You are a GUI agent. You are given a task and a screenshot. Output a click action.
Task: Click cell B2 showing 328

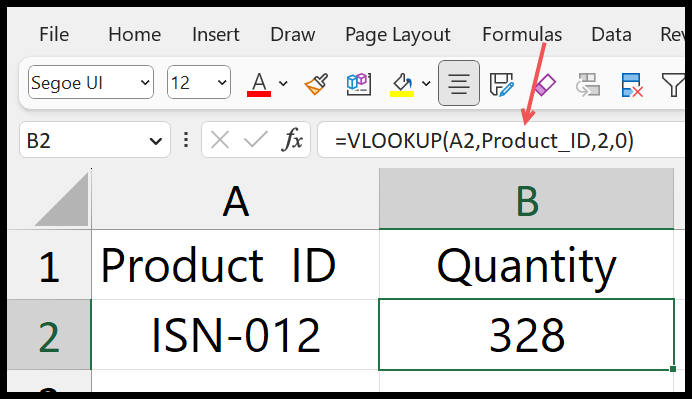pos(527,334)
